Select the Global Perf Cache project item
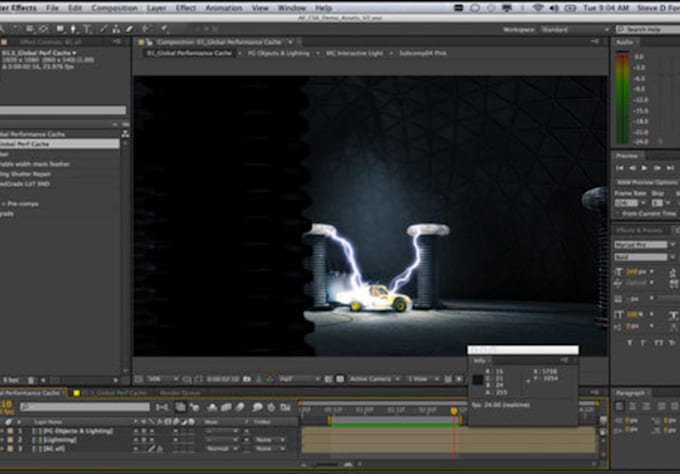Viewport: 680px width, 474px height. click(x=59, y=144)
